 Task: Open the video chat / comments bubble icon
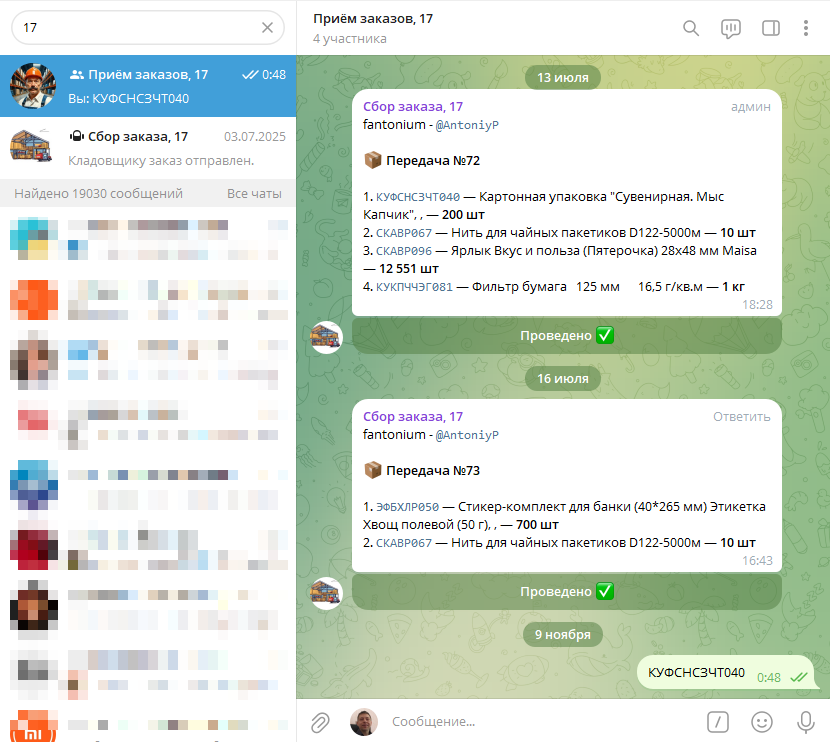pyautogui.click(x=730, y=28)
